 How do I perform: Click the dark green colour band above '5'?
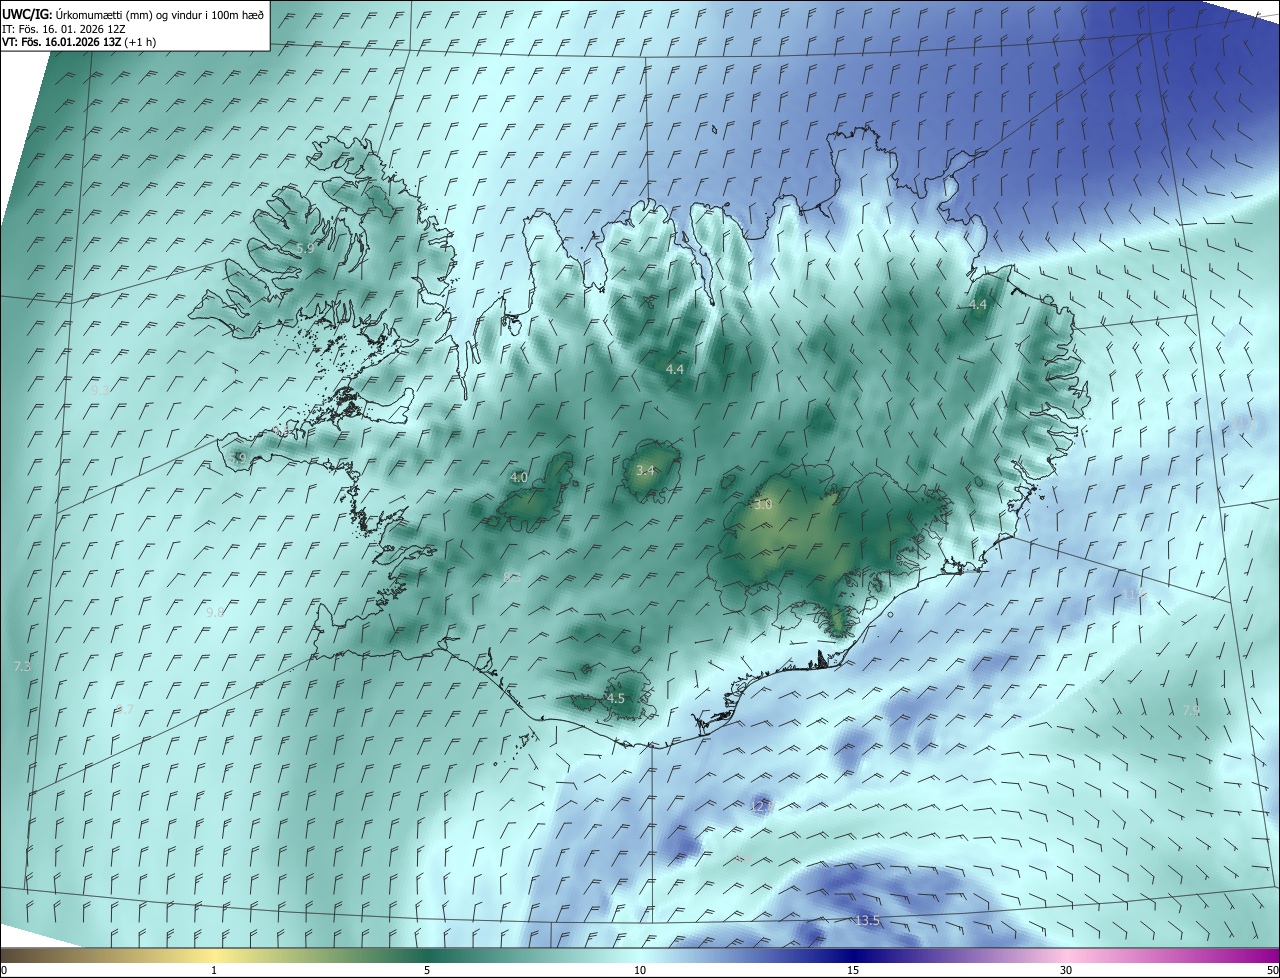(x=427, y=955)
